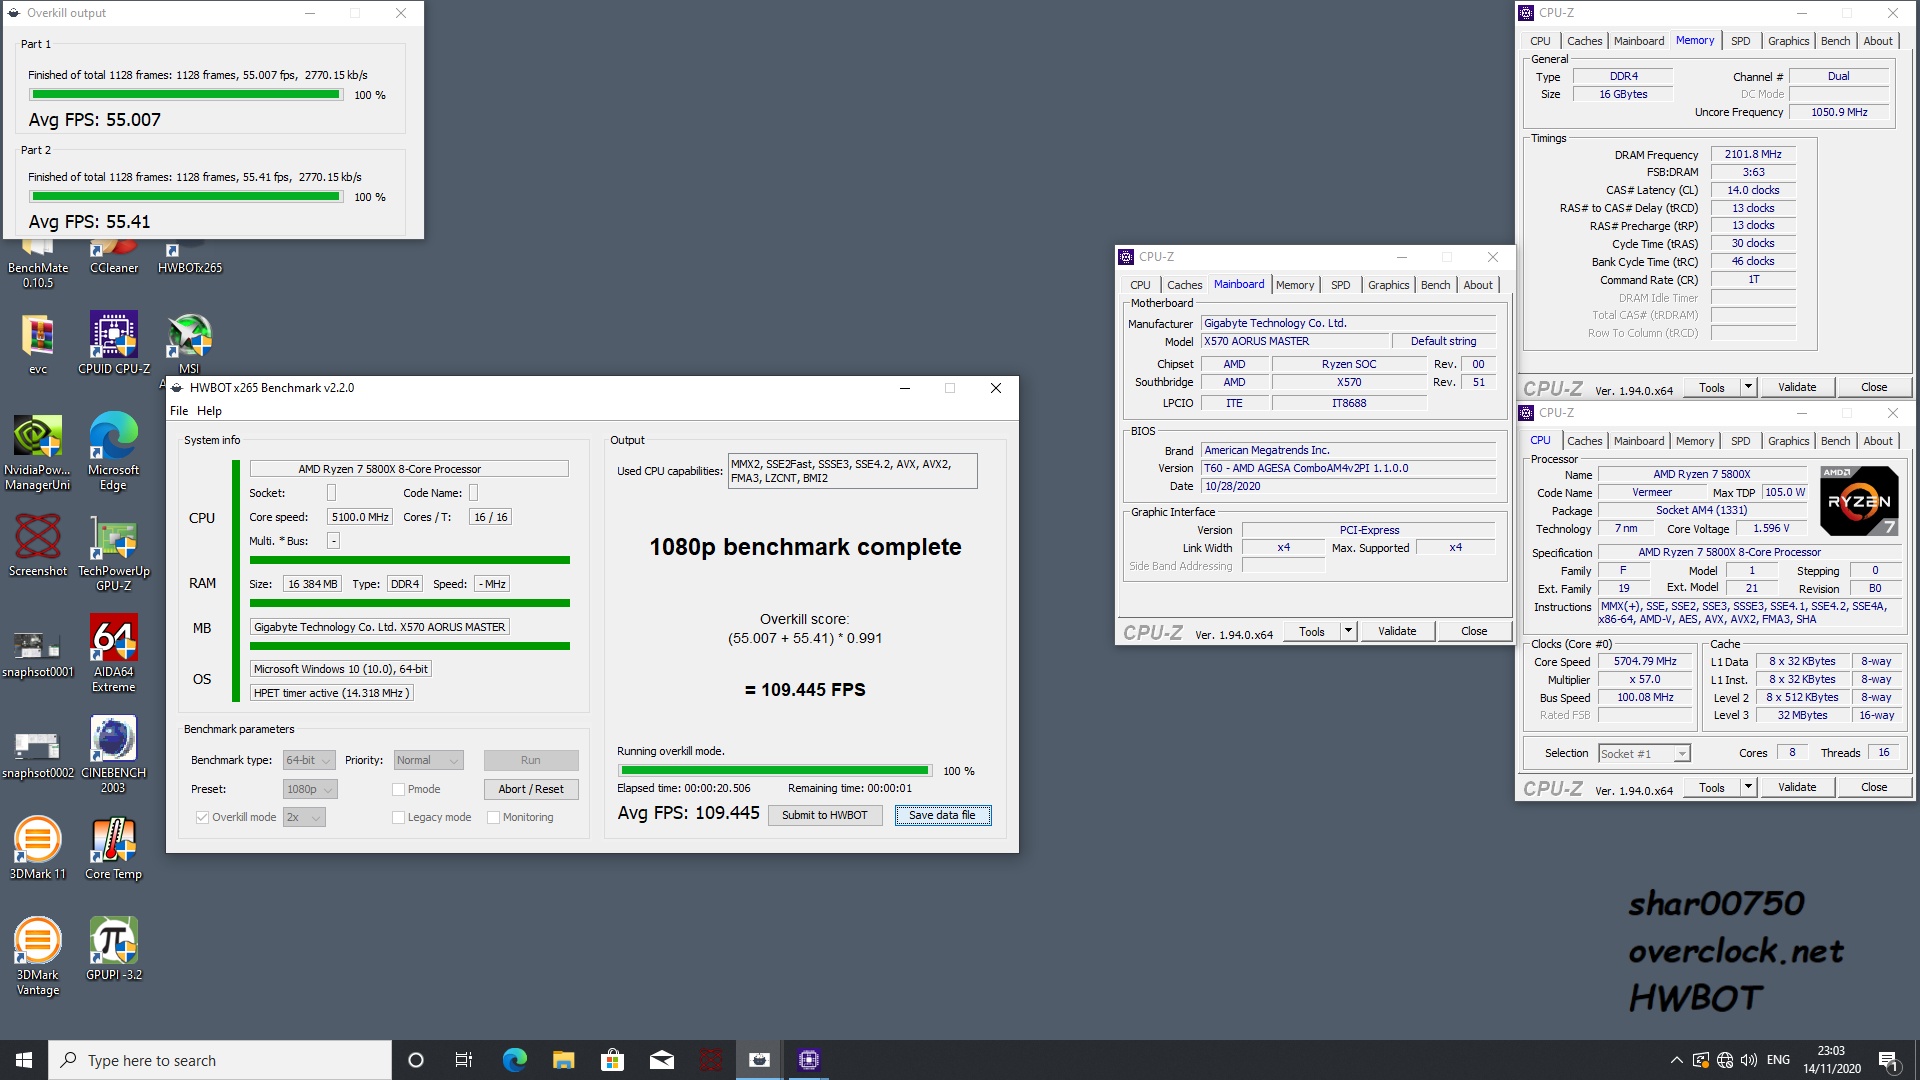Launch 3DMark 11 desktop shortcut
This screenshot has height=1080, width=1920.
[38, 848]
